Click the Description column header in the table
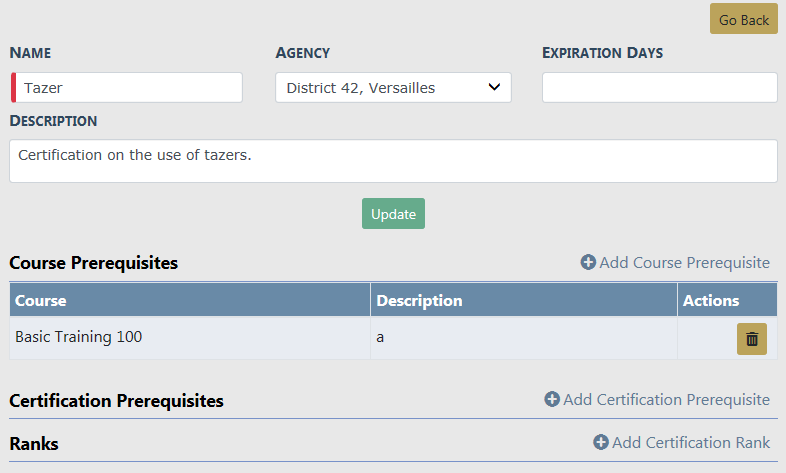This screenshot has width=786, height=473. [419, 300]
